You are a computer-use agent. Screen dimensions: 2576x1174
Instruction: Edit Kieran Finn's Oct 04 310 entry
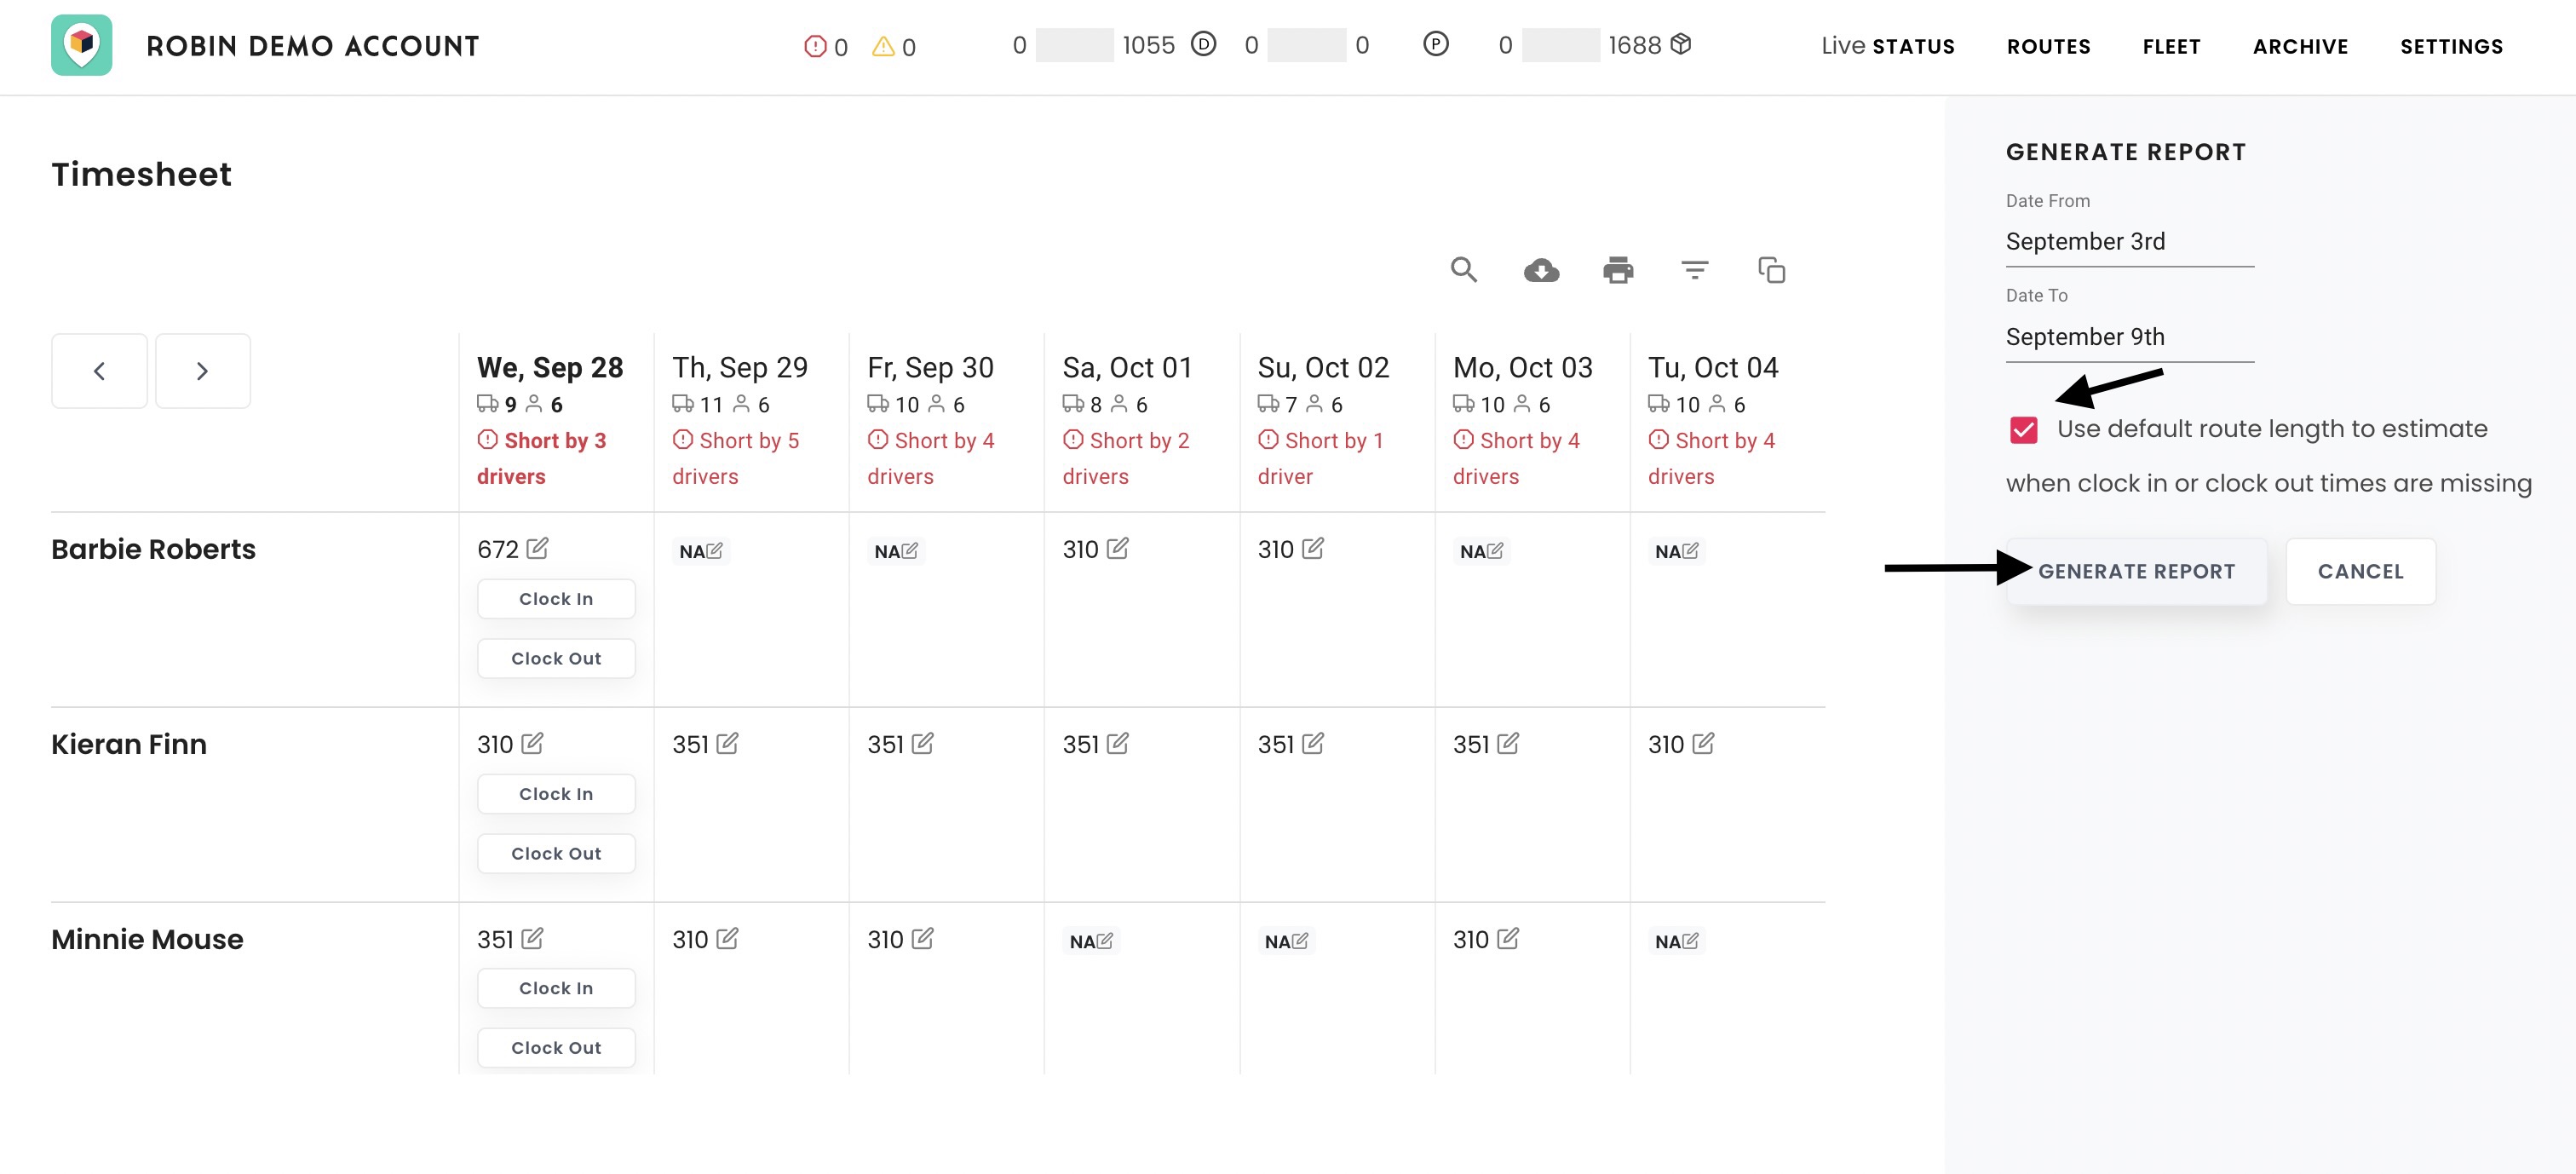[x=1703, y=743]
